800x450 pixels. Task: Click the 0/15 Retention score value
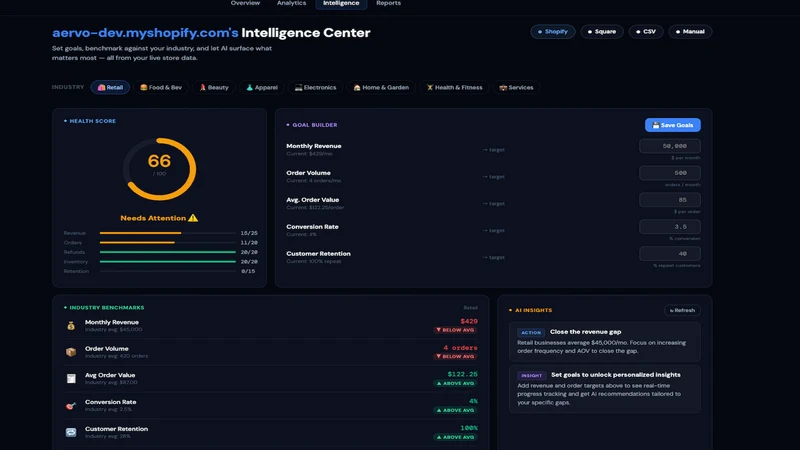click(248, 271)
